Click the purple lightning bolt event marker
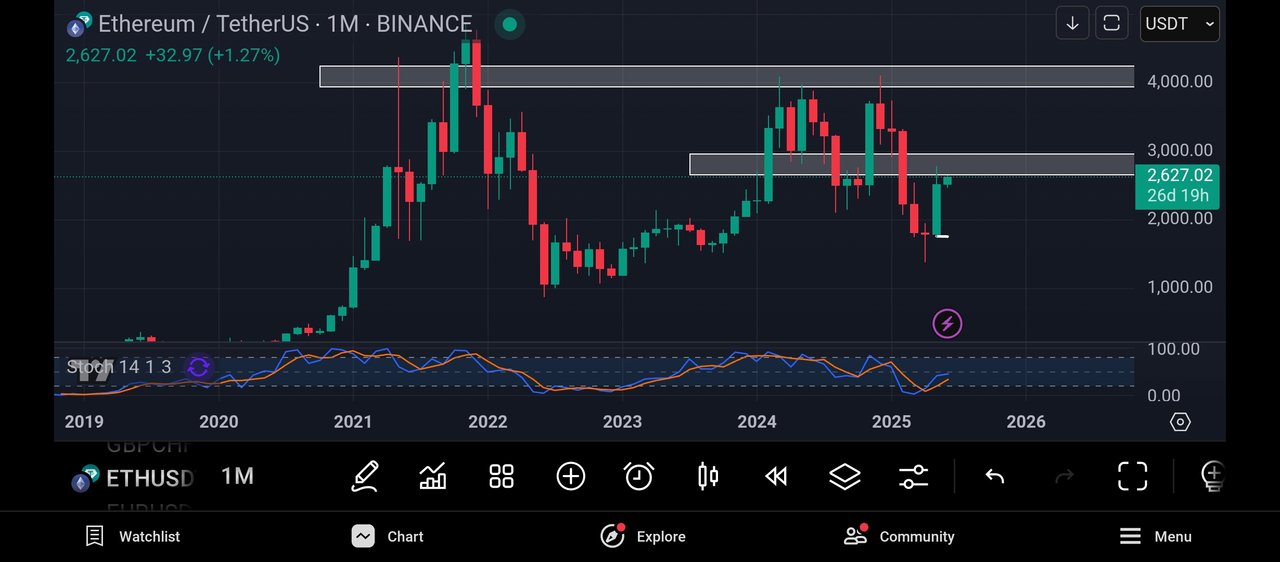The height and width of the screenshot is (562, 1280). click(x=947, y=324)
